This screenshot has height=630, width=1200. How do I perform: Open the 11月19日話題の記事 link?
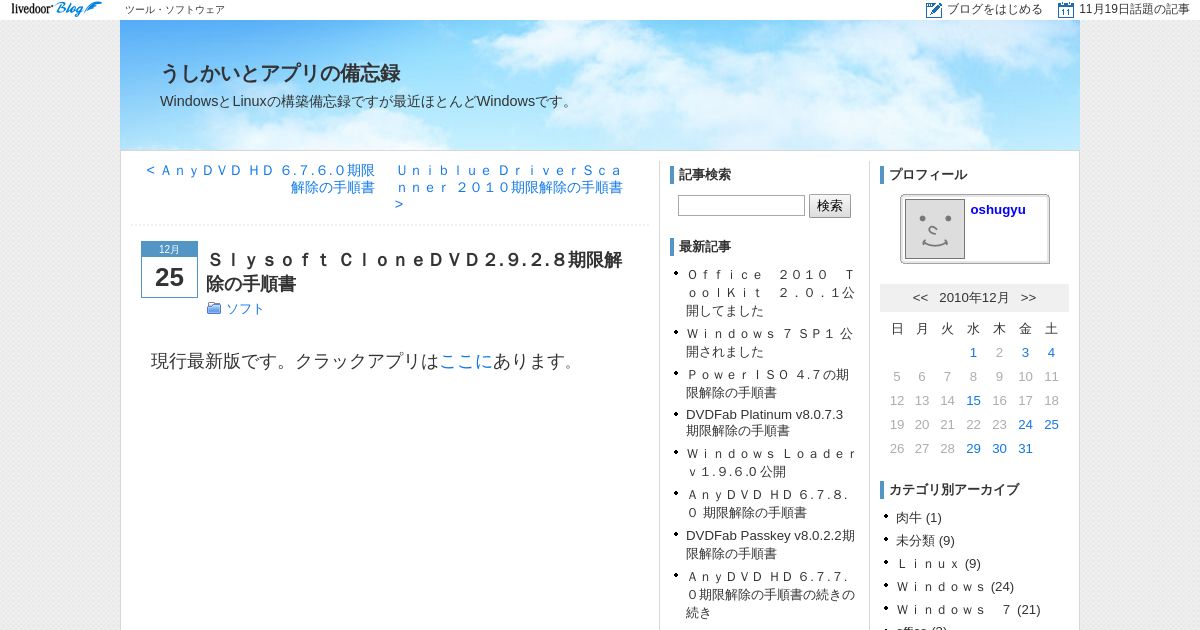[x=1134, y=10]
